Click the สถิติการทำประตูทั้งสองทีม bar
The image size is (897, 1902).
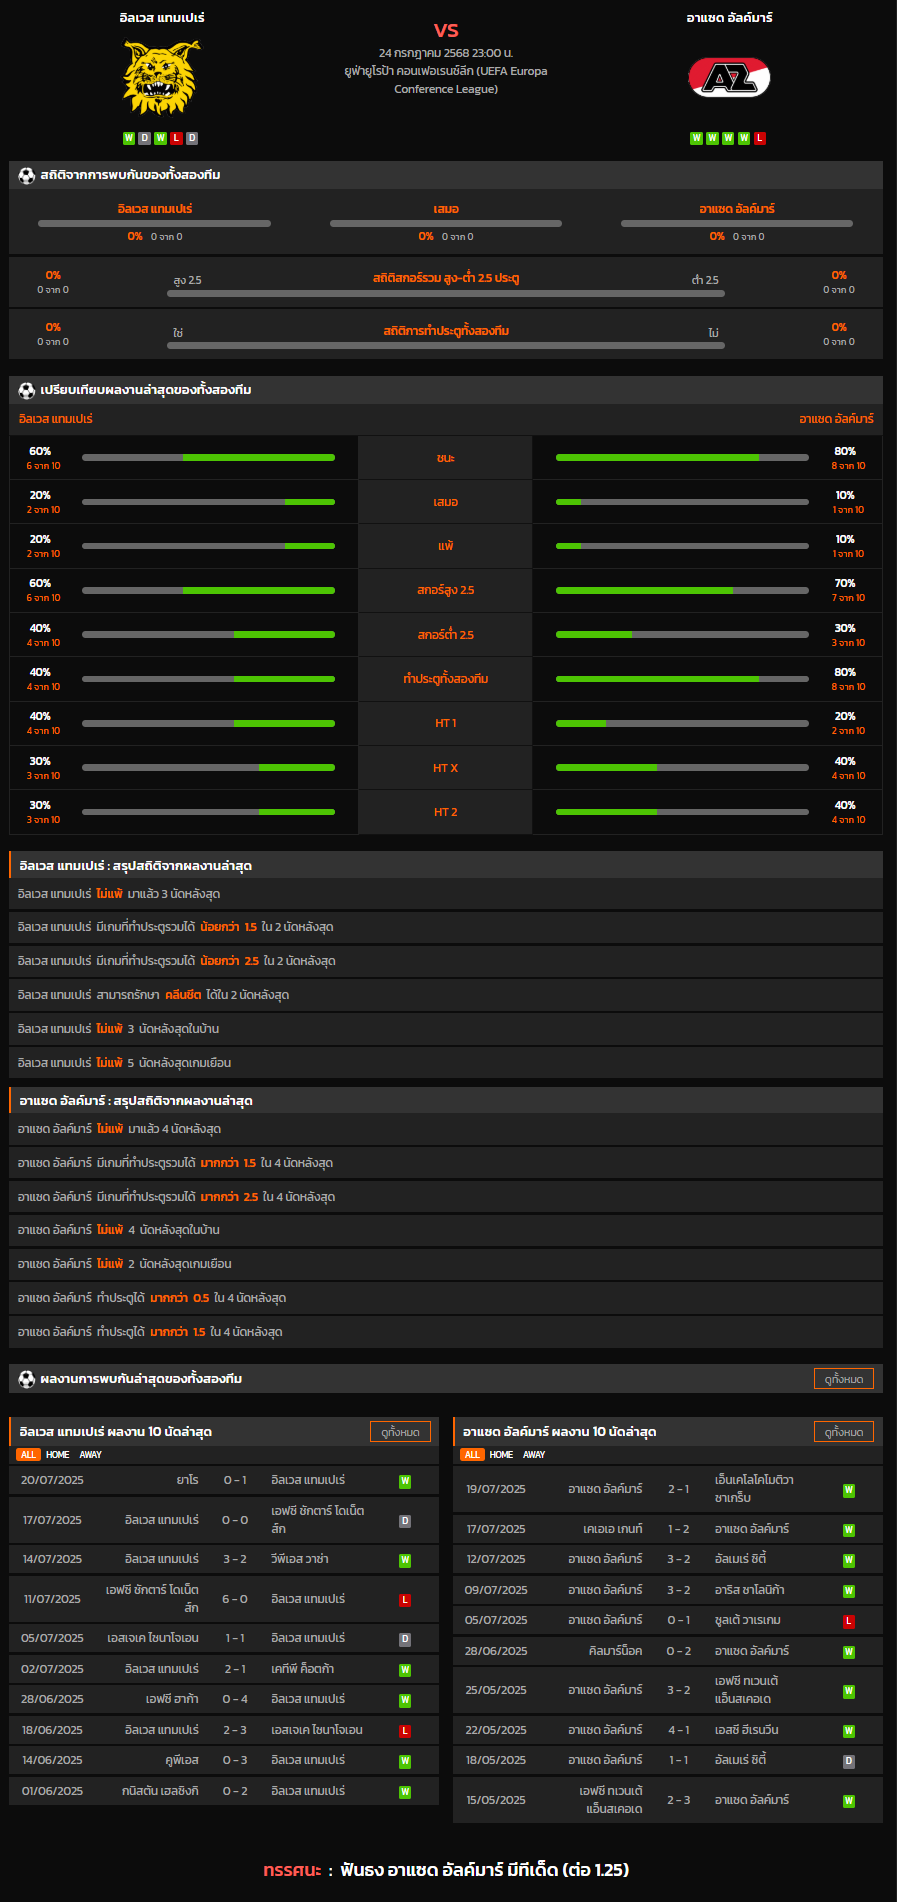[x=446, y=346]
